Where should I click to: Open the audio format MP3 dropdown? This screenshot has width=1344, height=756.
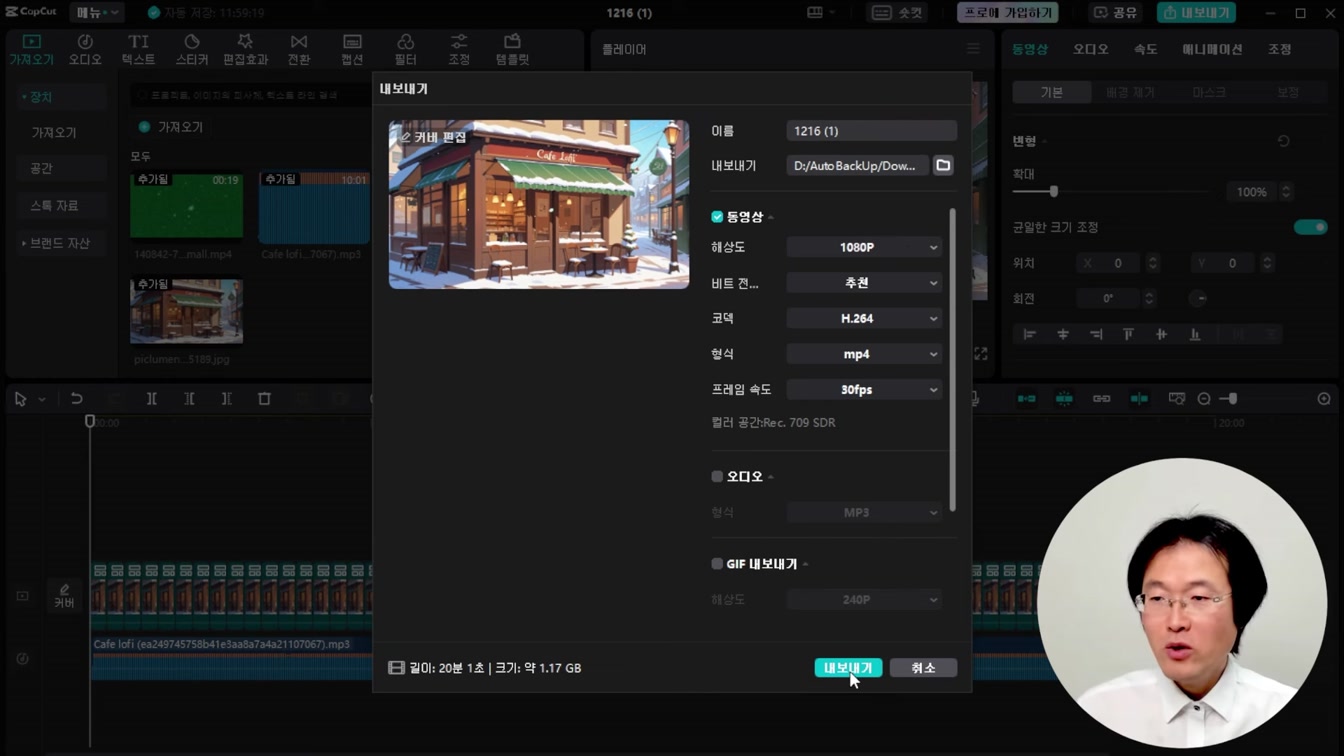coord(864,512)
